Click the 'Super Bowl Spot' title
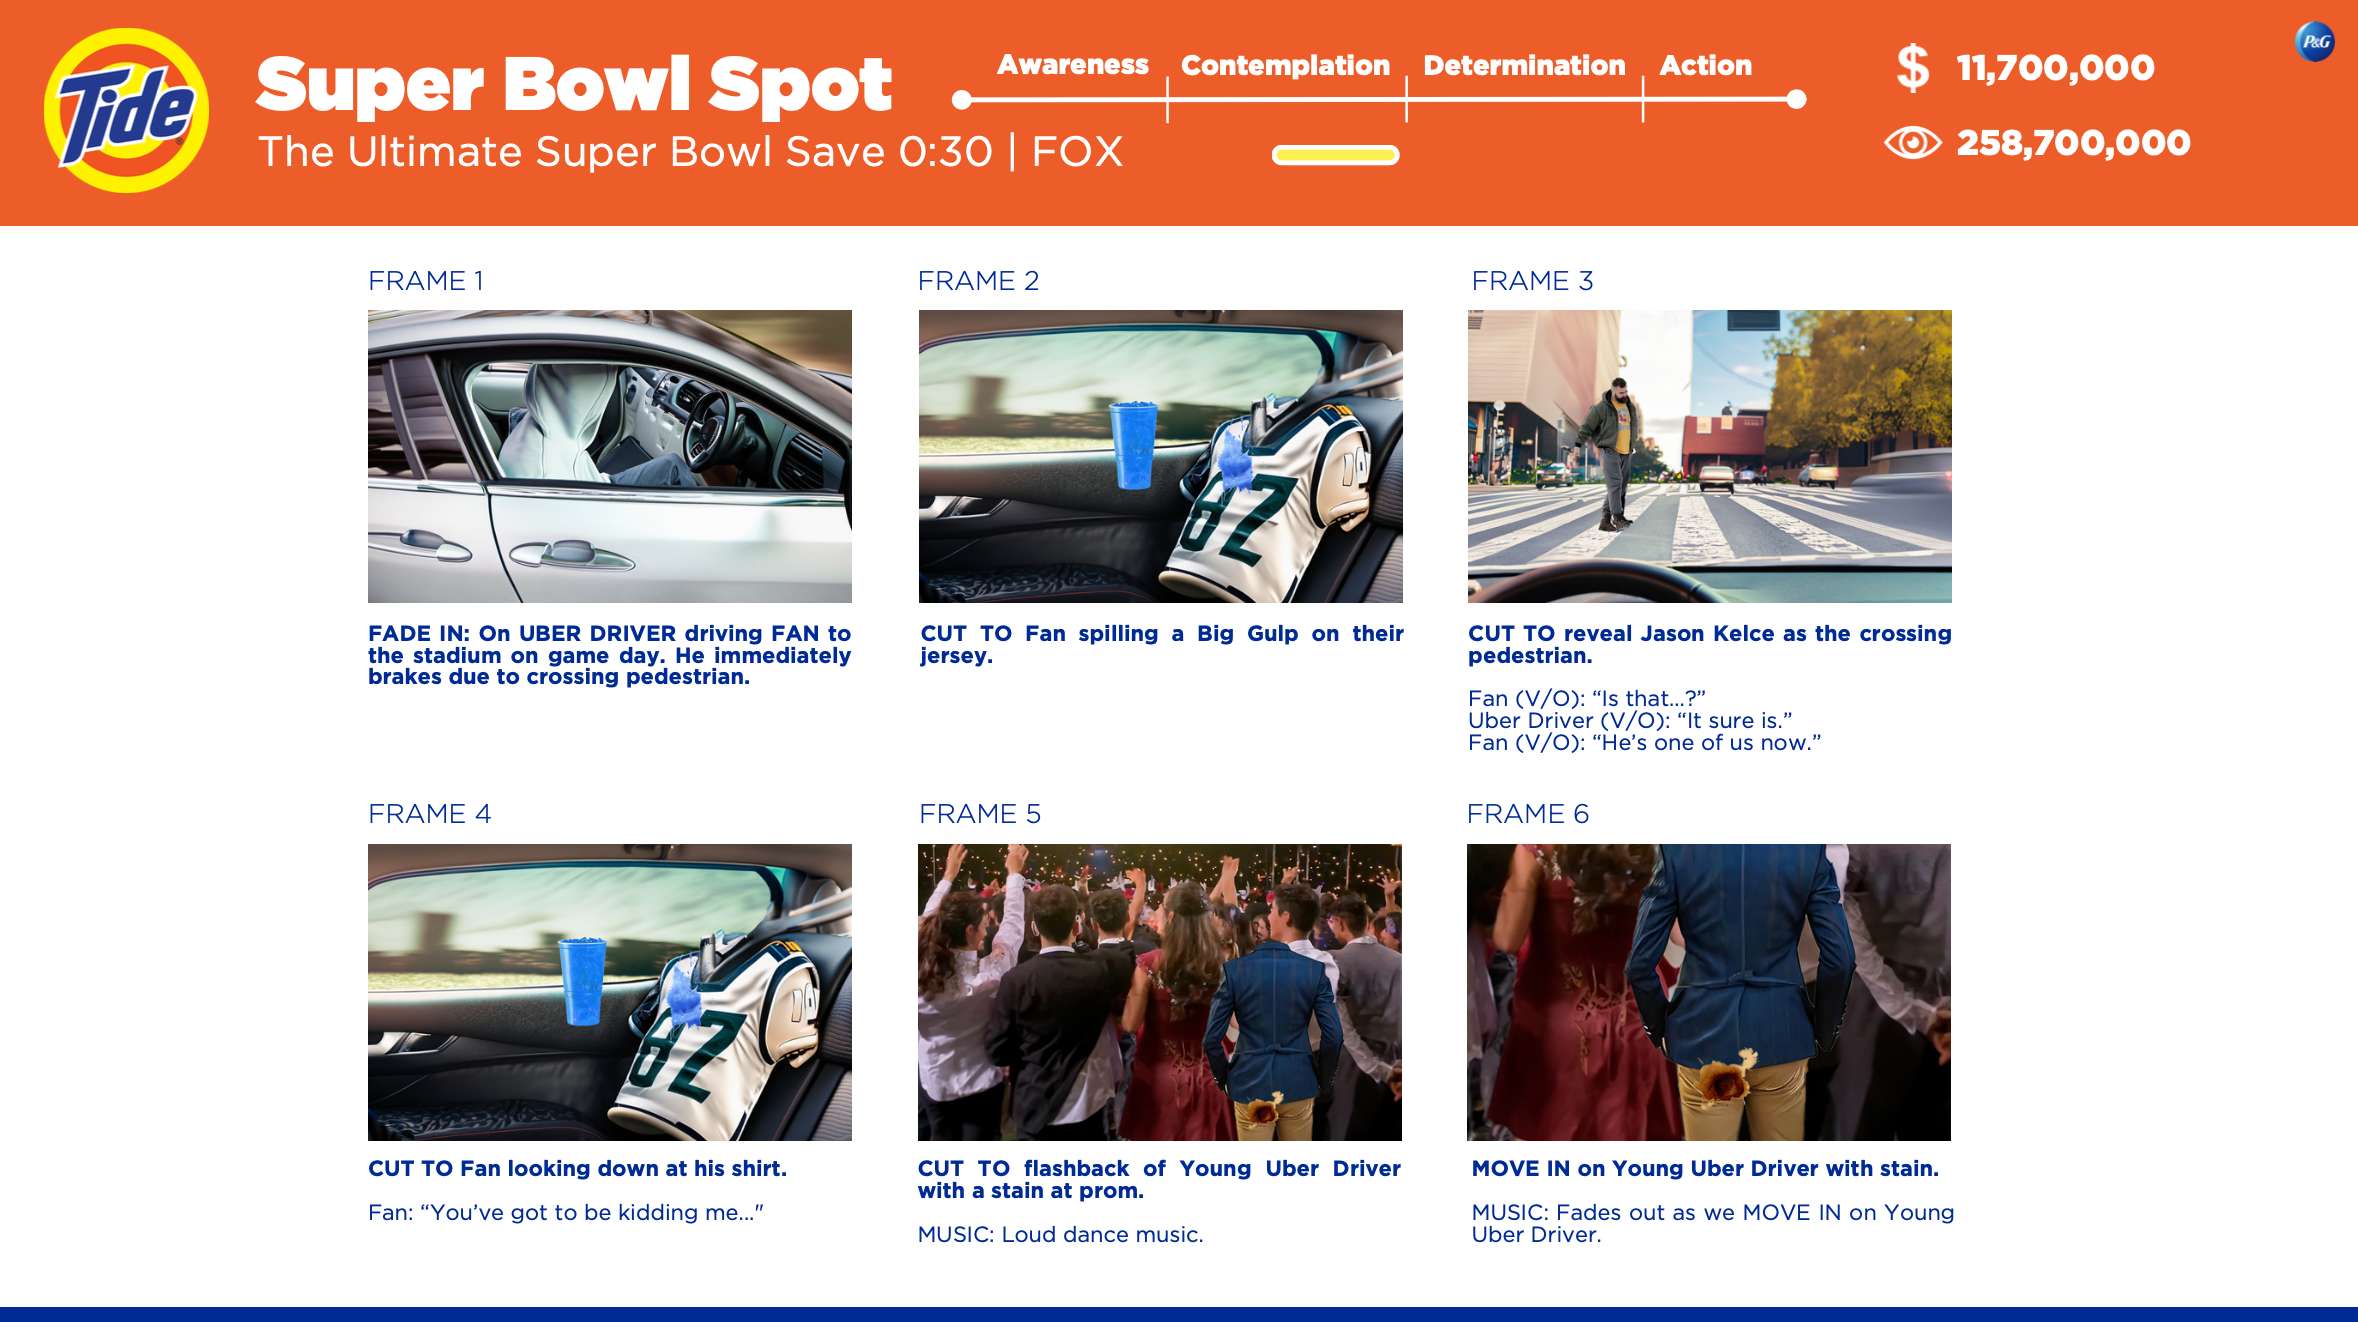The height and width of the screenshot is (1322, 2358). [x=574, y=84]
